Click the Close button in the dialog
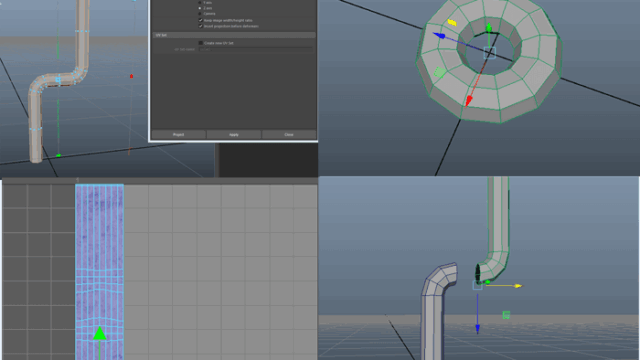The width and height of the screenshot is (640, 360). [x=289, y=134]
